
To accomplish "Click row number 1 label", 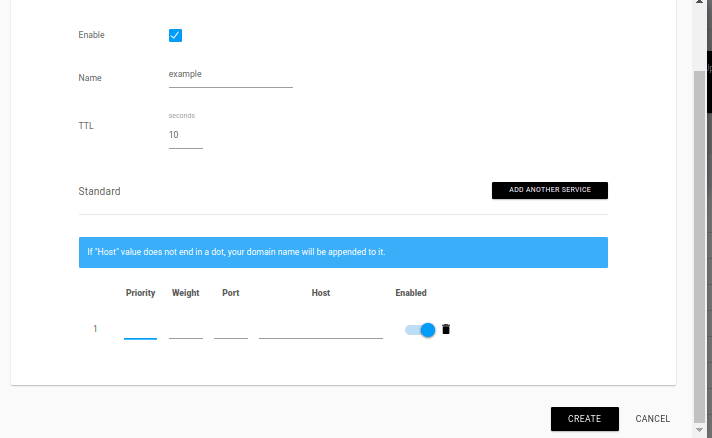I will 95,329.
